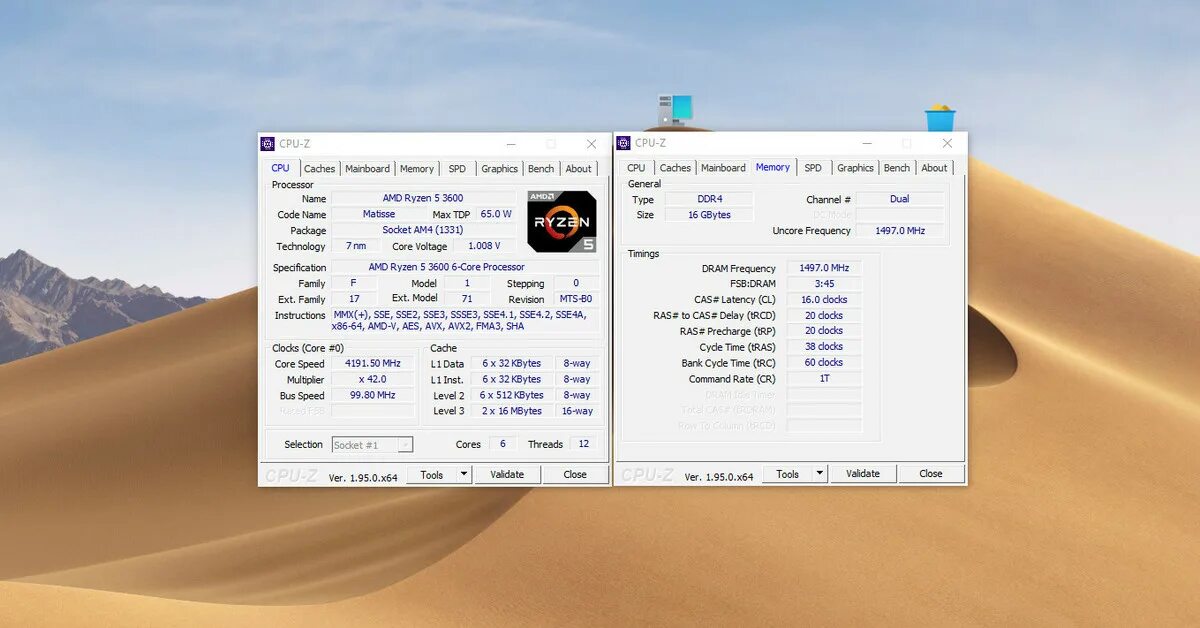
Task: Open the Mainboard tab in the right CPU-Z window
Action: click(x=723, y=168)
